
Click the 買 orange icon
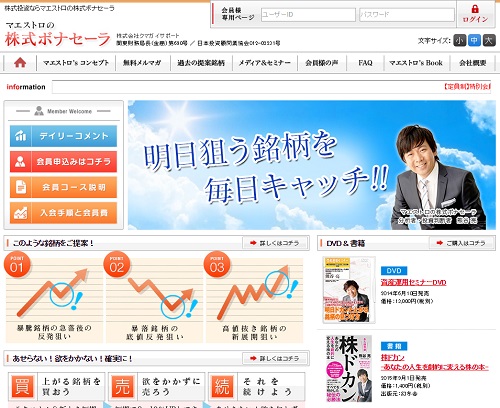pyautogui.click(x=22, y=386)
